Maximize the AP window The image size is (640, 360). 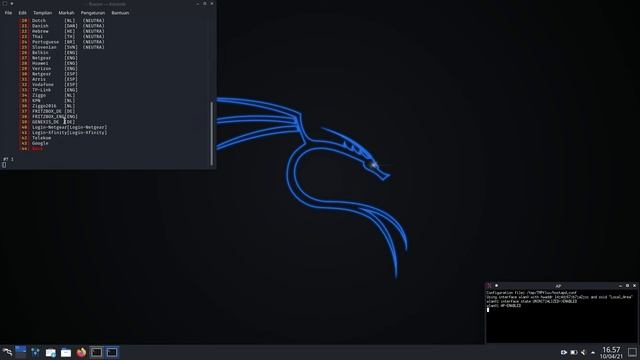pyautogui.click(x=627, y=286)
